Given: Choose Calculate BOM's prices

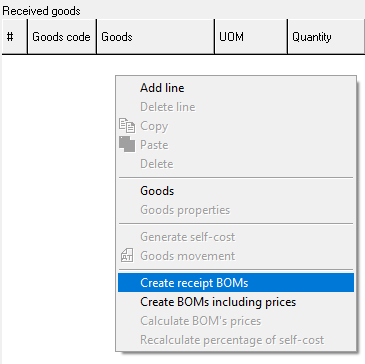Looking at the screenshot, I should point(236,321).
